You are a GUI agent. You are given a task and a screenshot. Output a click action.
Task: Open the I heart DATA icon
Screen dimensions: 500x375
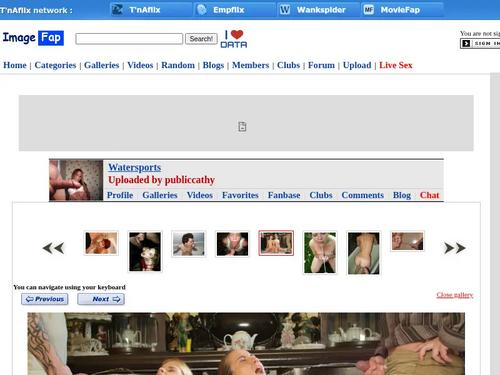coord(234,39)
